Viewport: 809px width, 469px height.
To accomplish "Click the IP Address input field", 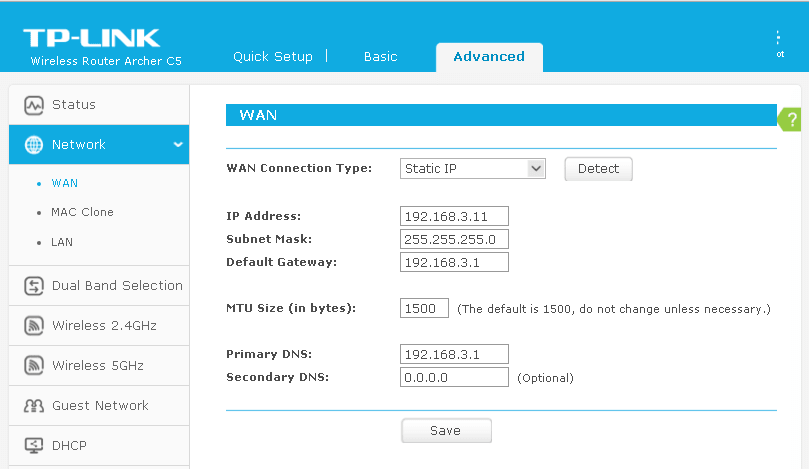I will [454, 216].
